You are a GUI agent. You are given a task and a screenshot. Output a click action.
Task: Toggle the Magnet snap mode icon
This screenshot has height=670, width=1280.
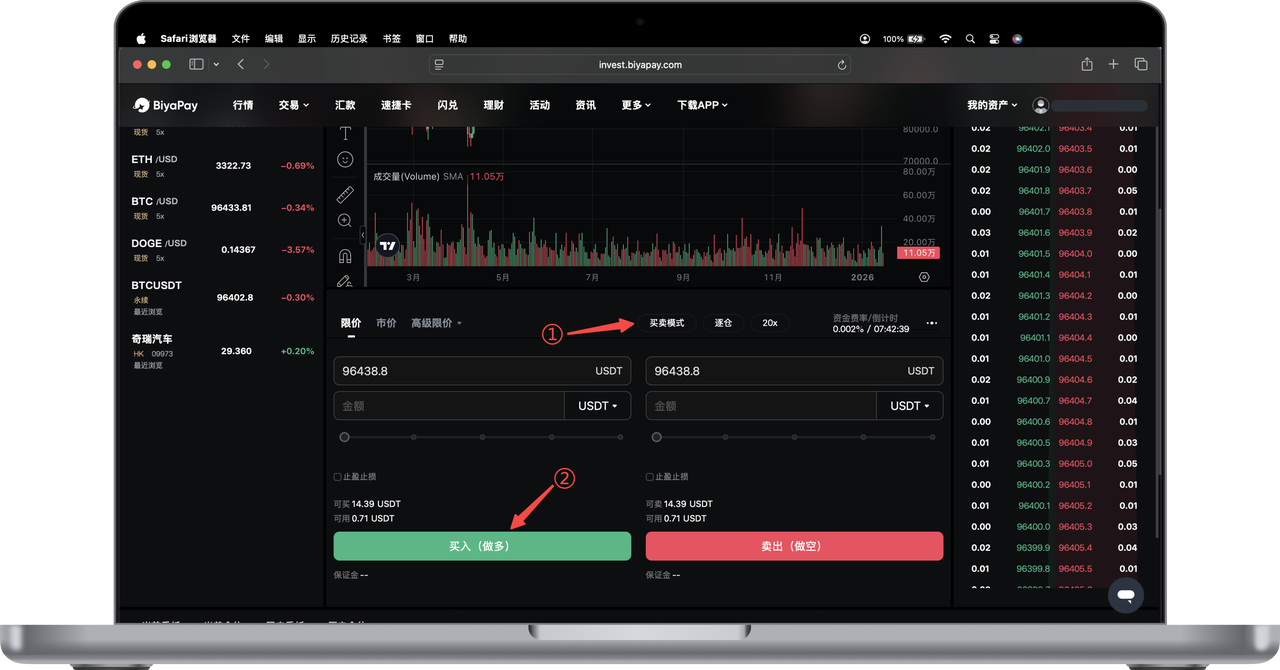[x=345, y=255]
